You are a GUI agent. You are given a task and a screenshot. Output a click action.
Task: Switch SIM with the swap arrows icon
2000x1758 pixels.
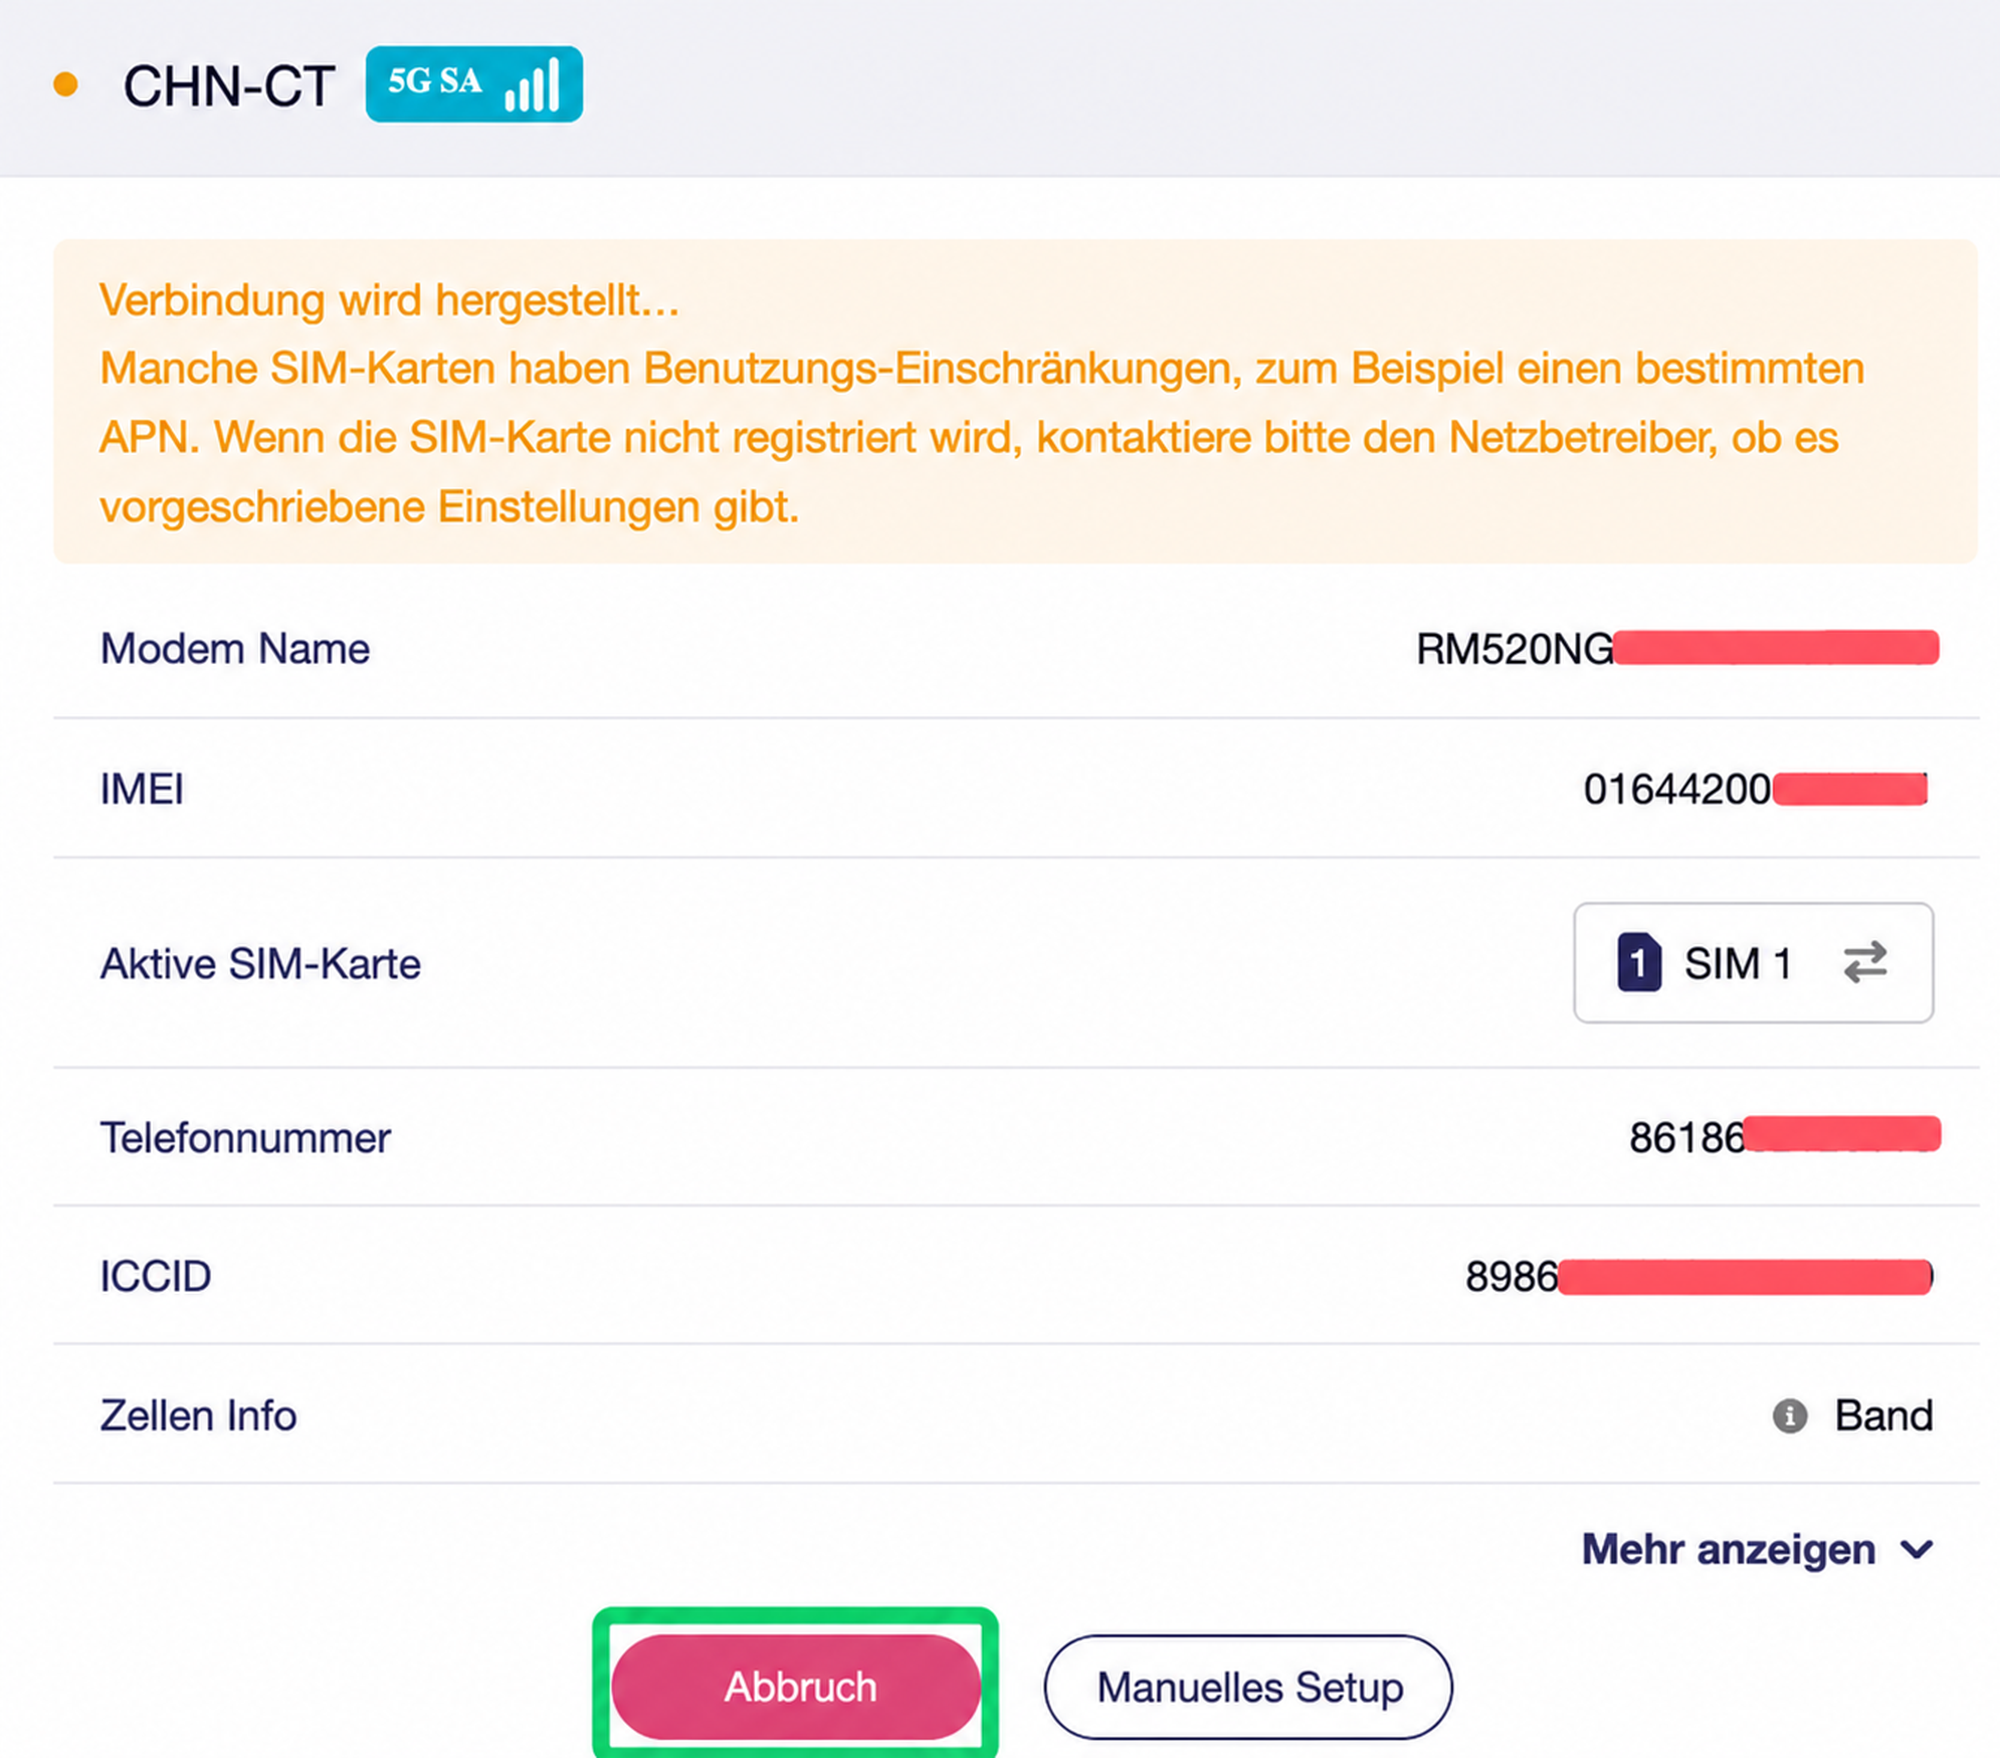[1865, 962]
